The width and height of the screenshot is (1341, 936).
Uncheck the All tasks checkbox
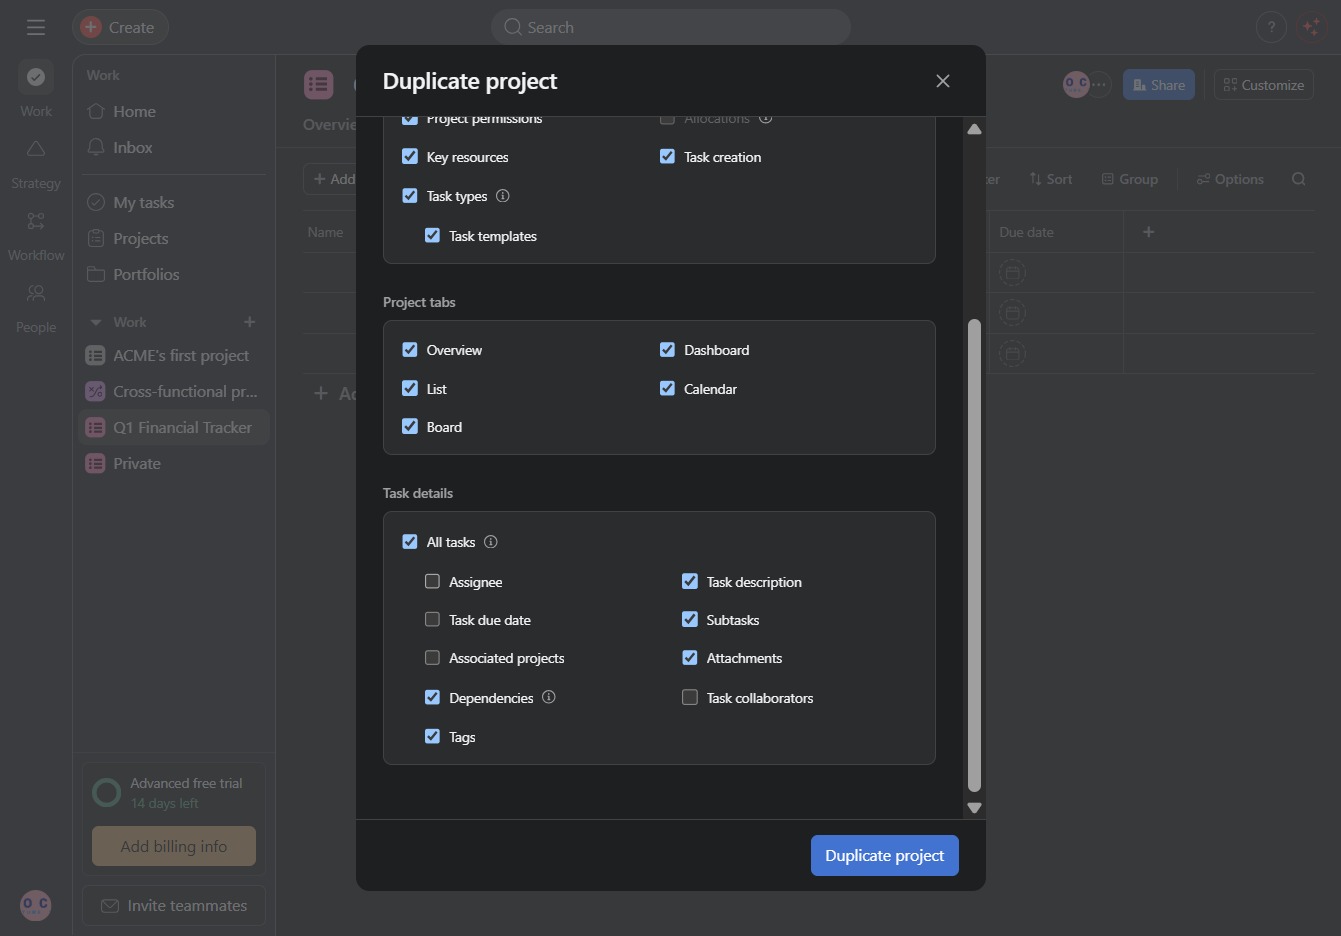click(410, 541)
